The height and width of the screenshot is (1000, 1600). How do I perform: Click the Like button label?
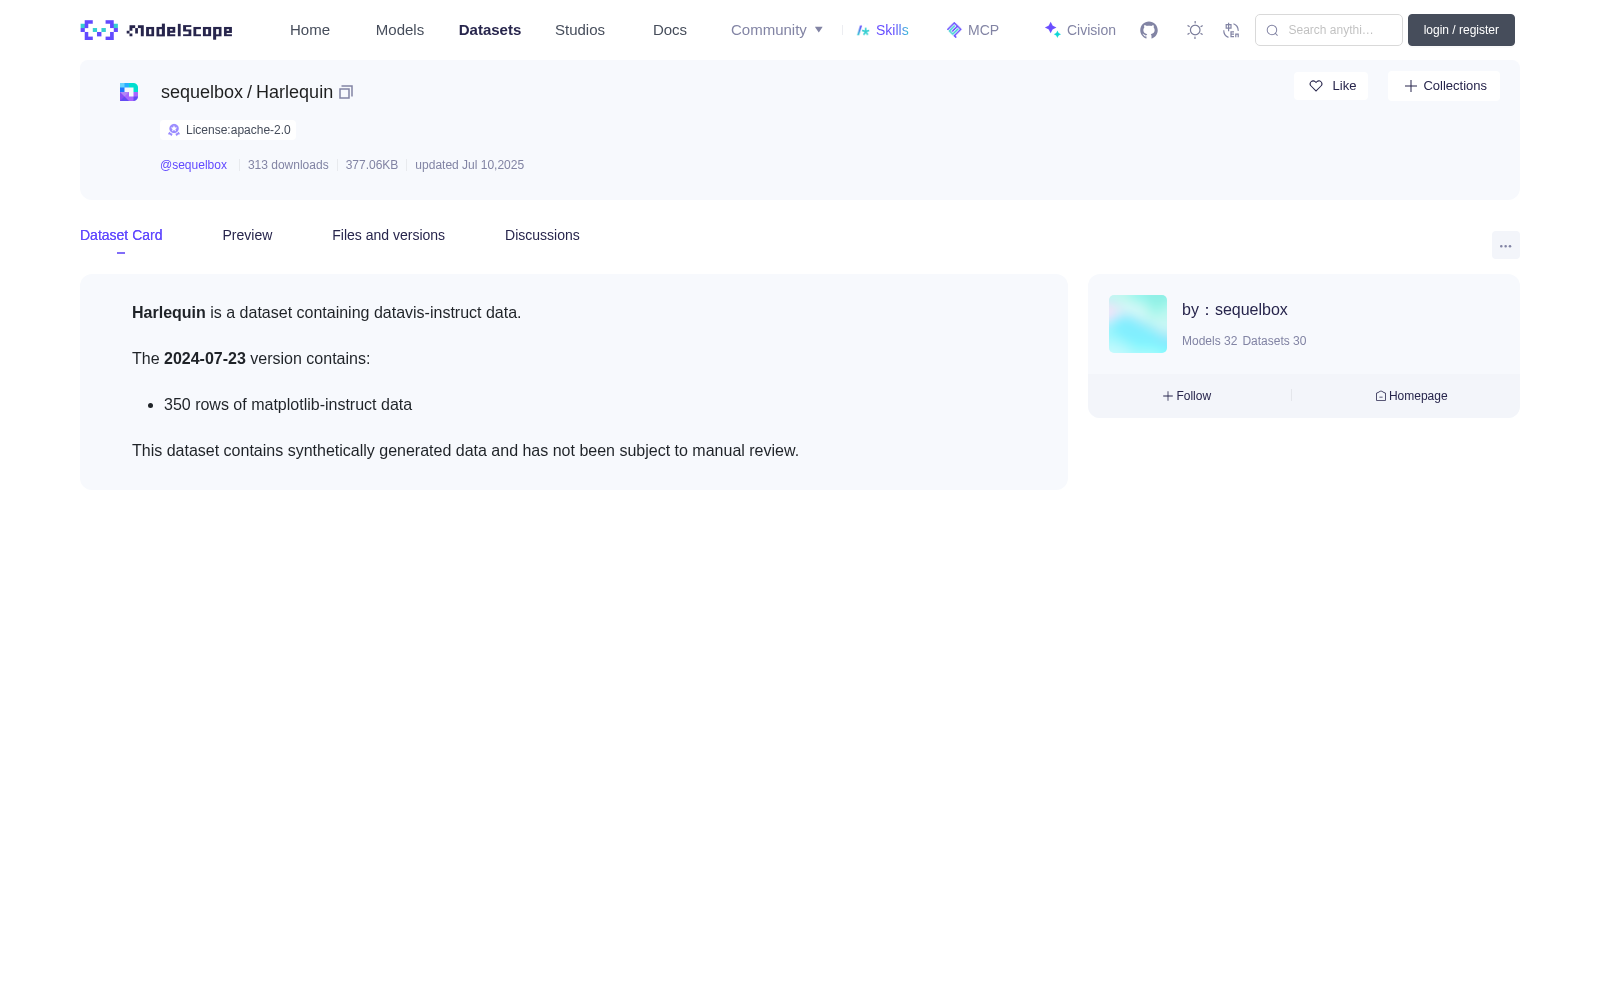(1344, 86)
